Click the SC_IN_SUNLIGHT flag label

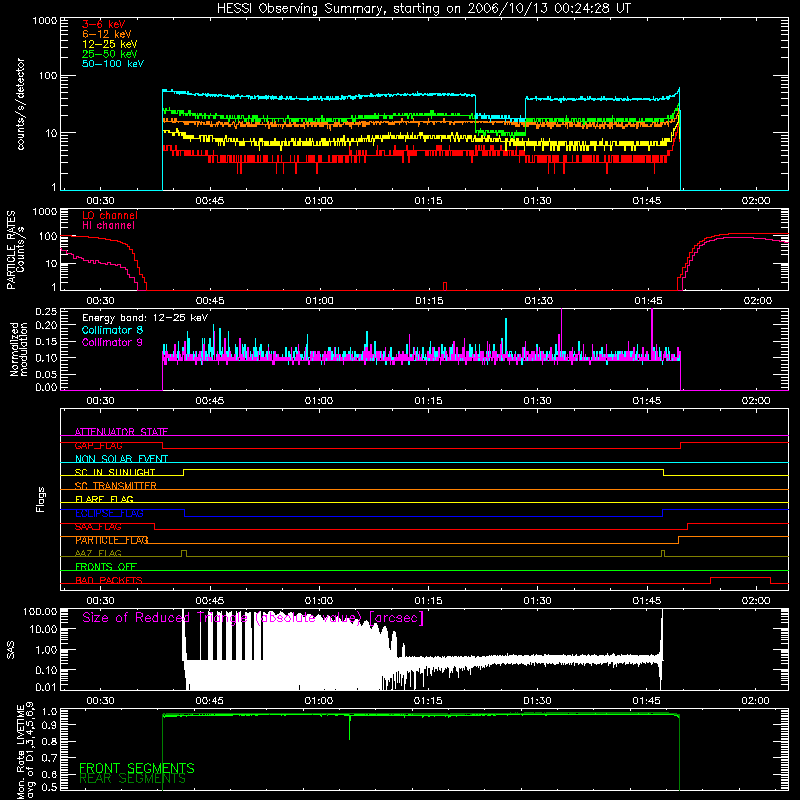tap(115, 472)
